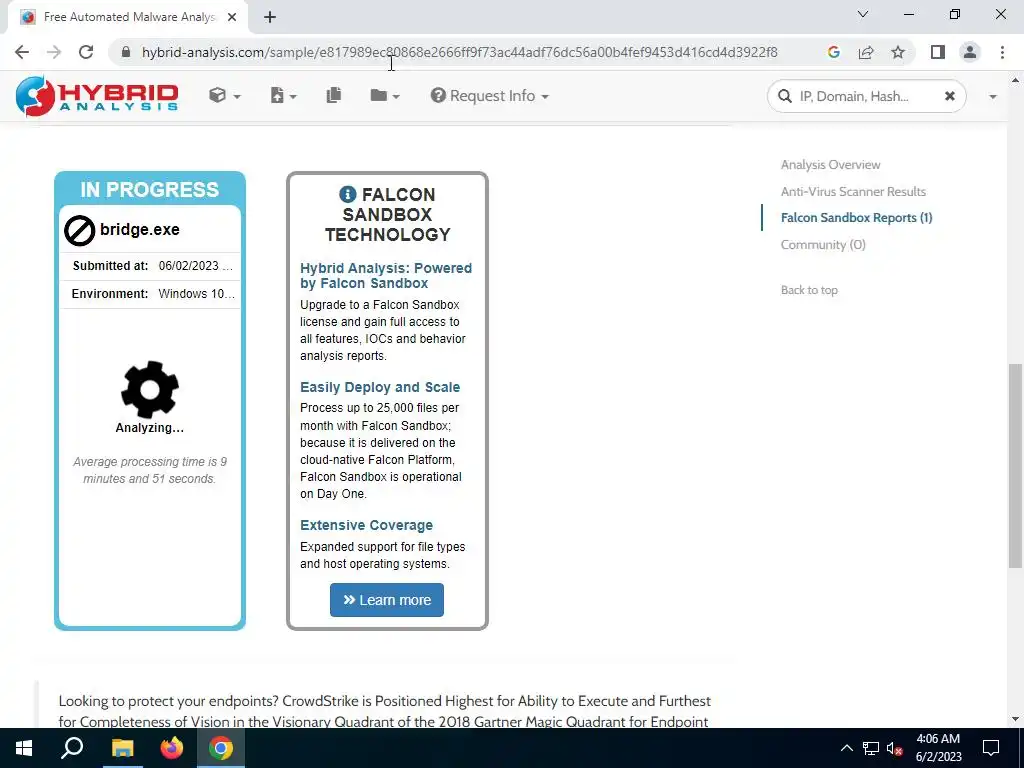Open the folder icon dropdown in navbar
Viewport: 1024px width, 768px height.
point(385,96)
